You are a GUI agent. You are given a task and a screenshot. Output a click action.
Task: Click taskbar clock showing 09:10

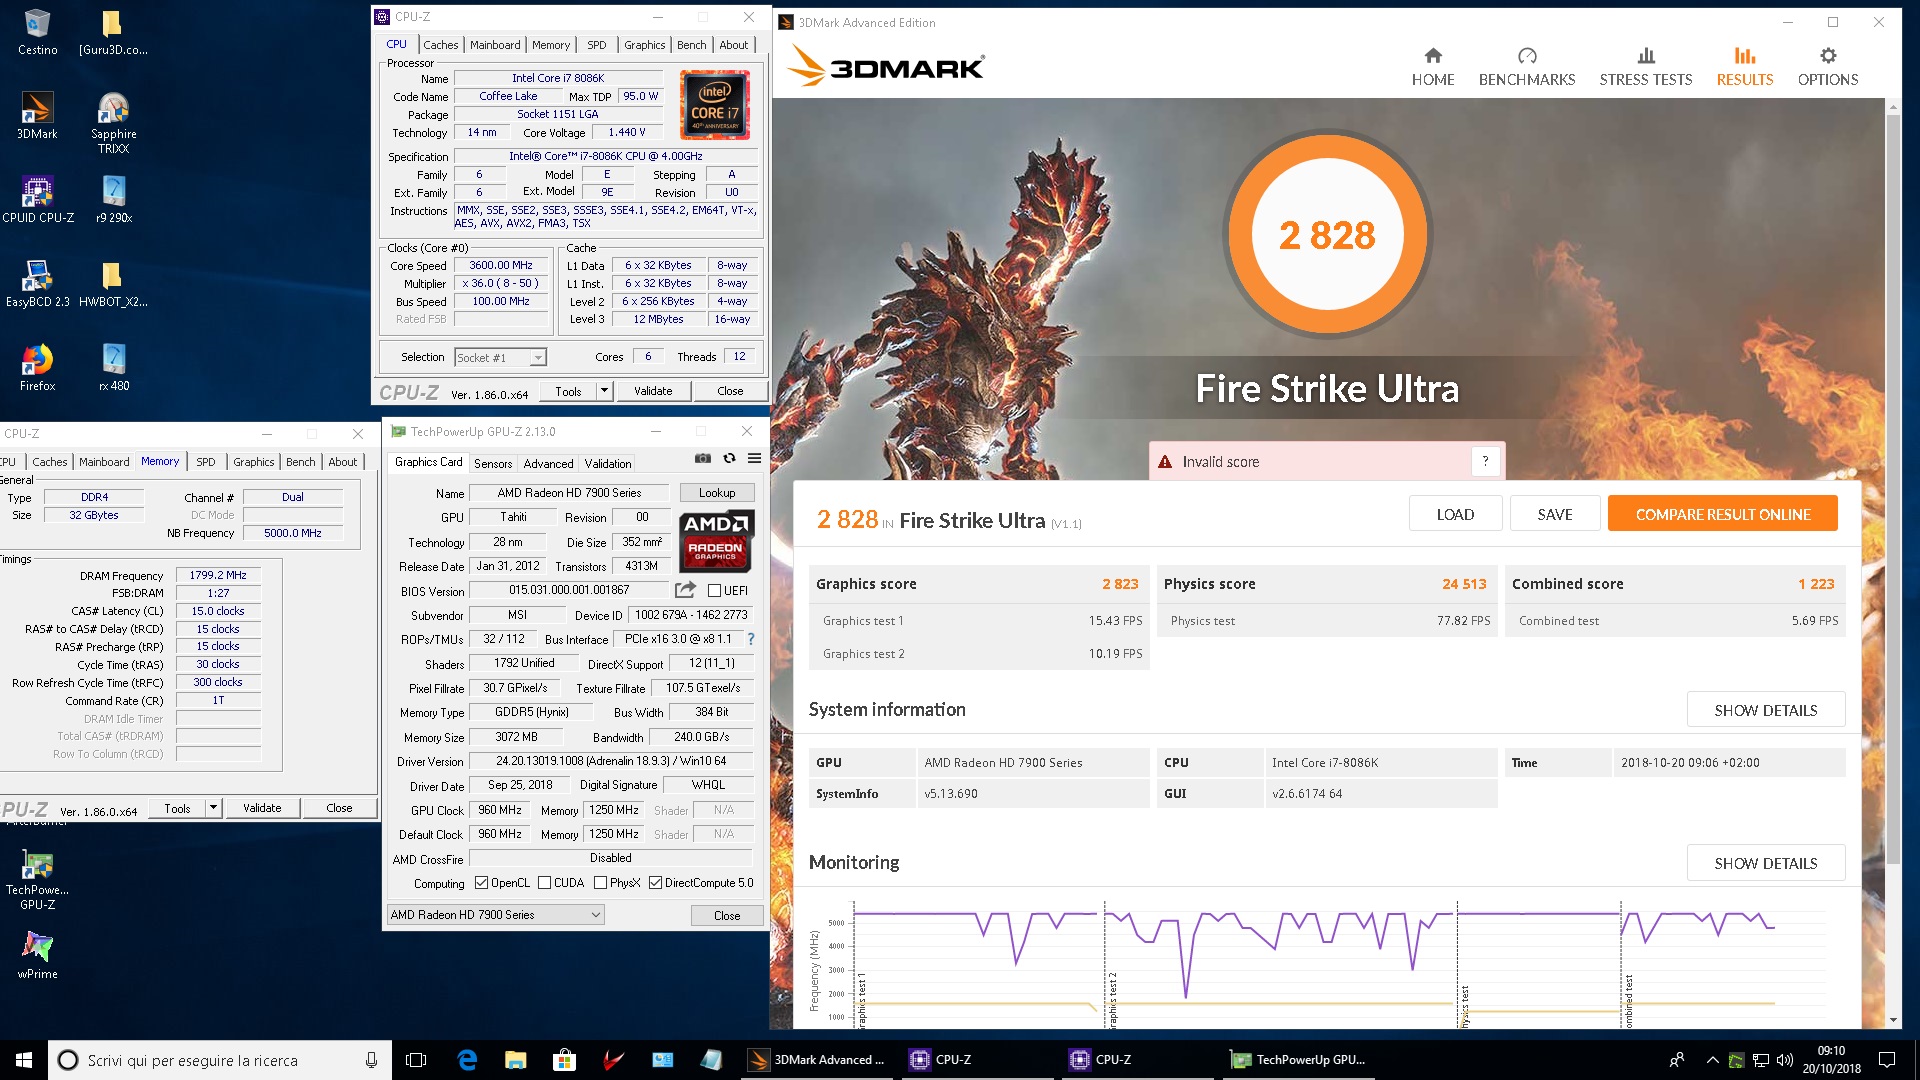coord(1832,1060)
